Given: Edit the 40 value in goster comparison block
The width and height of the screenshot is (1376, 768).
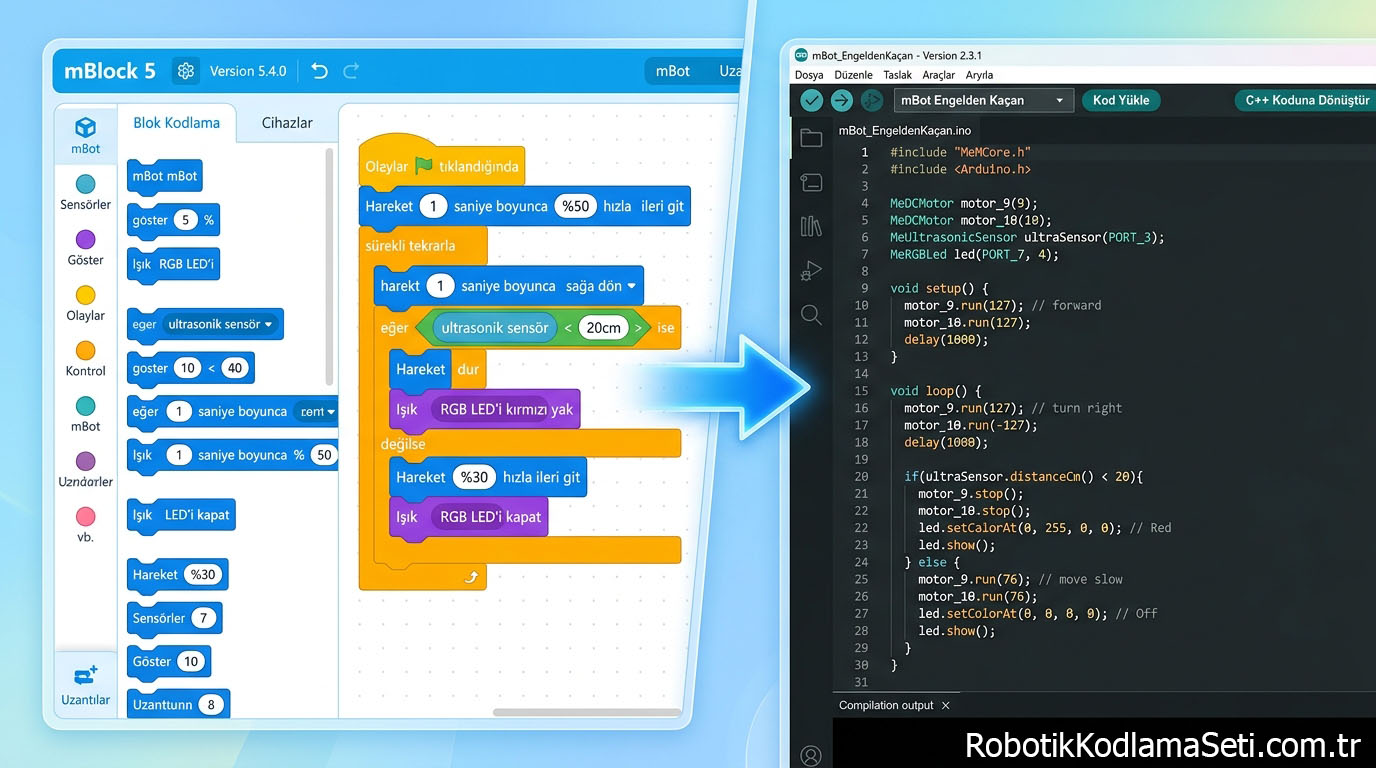Looking at the screenshot, I should pos(235,368).
